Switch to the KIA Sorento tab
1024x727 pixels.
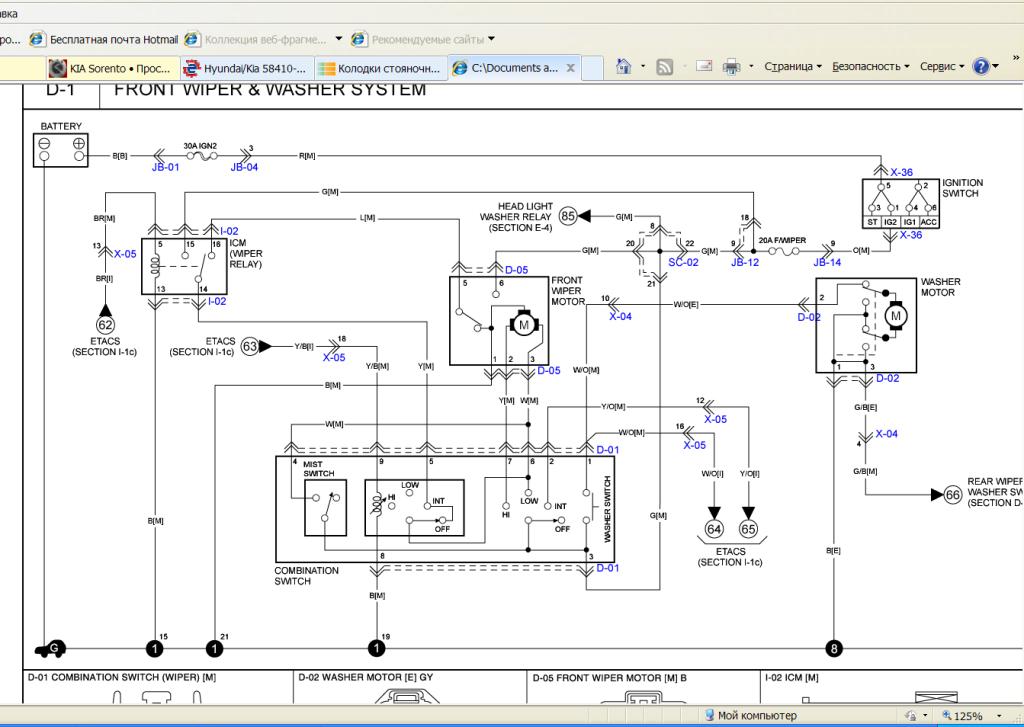[x=111, y=68]
